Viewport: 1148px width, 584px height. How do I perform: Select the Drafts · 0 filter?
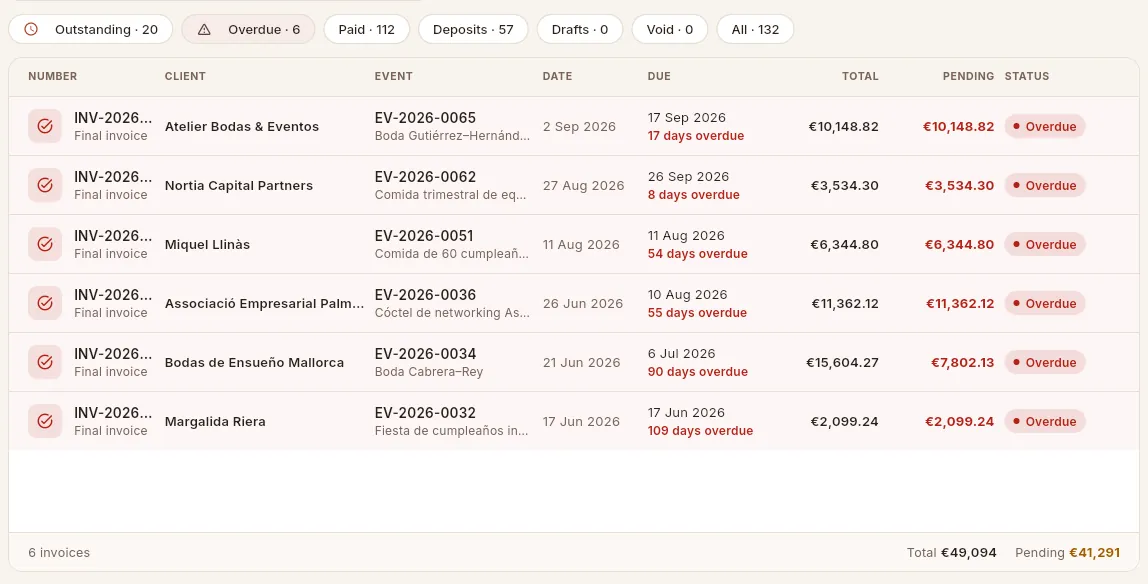[580, 29]
